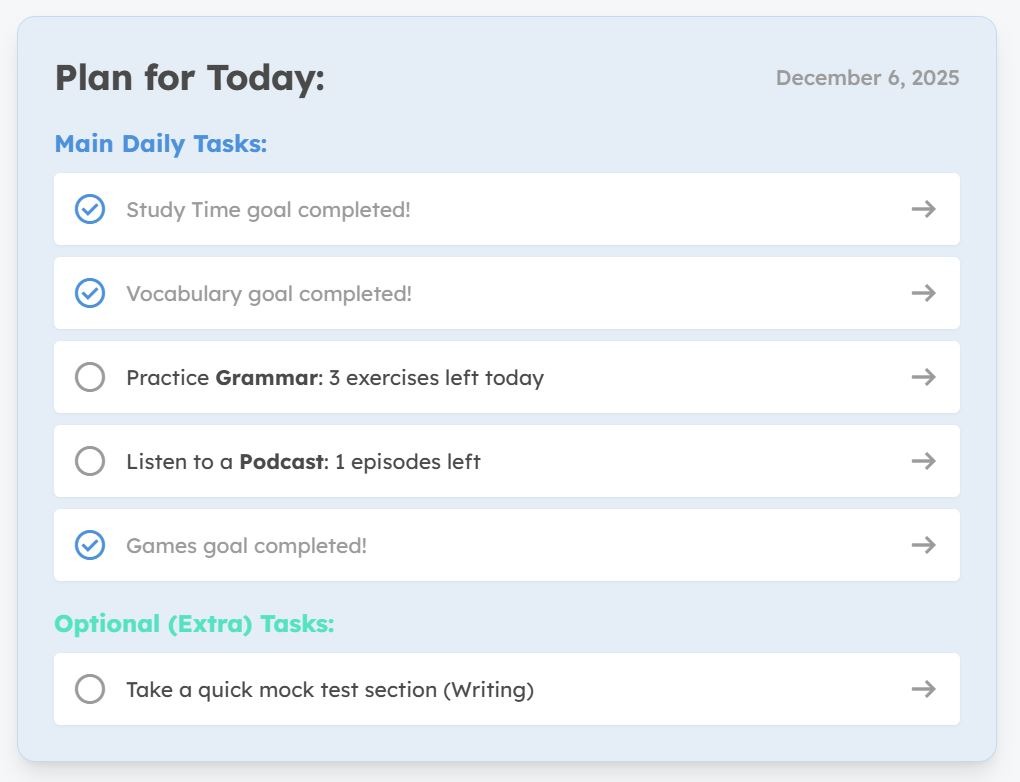1020x782 pixels.
Task: Check off the Practice Grammar task
Action: click(x=90, y=377)
